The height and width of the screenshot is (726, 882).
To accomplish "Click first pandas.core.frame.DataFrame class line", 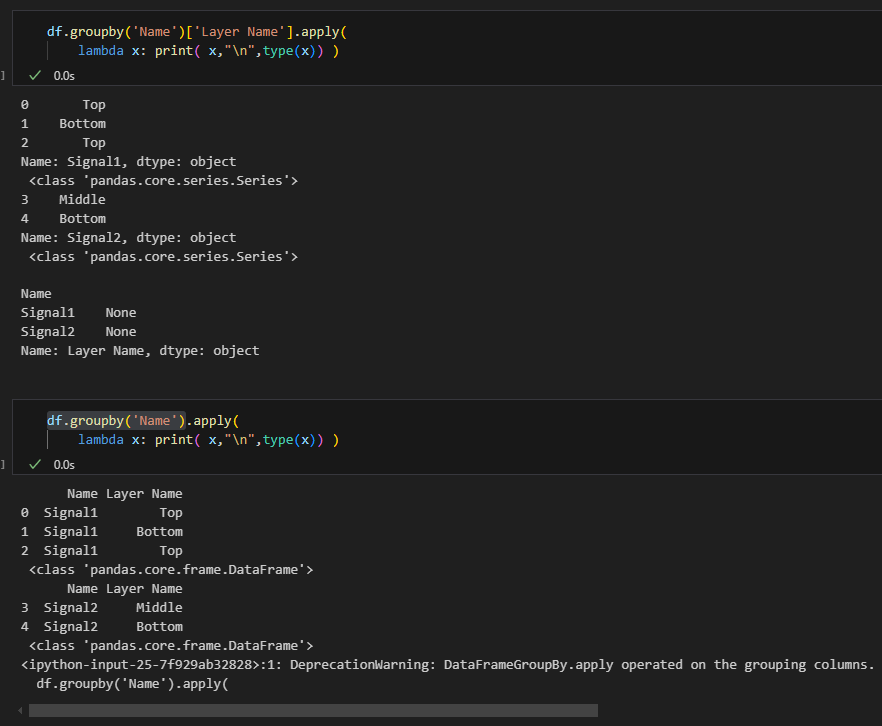I will point(171,570).
